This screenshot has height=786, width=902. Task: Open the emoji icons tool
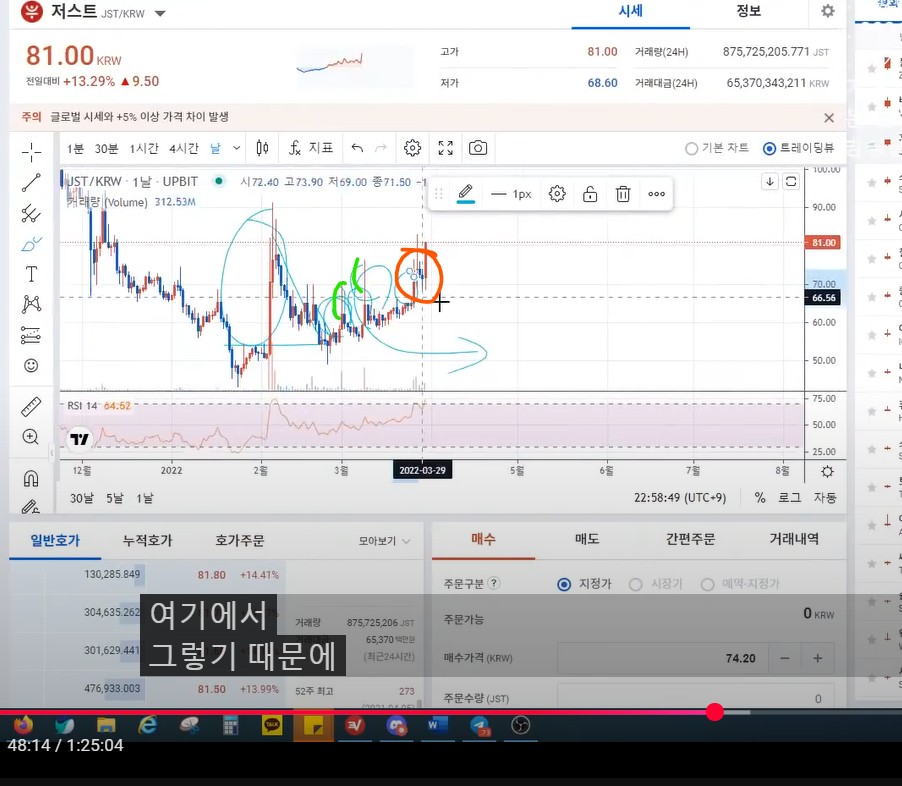point(31,365)
